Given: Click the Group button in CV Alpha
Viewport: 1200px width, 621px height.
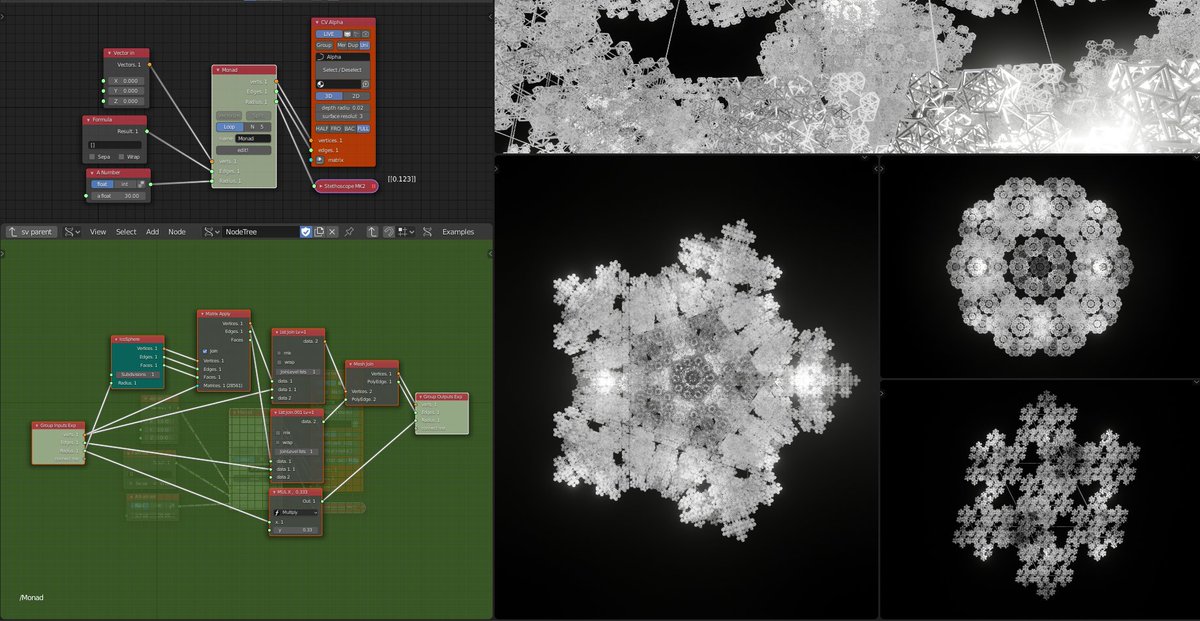Looking at the screenshot, I should point(324,45).
